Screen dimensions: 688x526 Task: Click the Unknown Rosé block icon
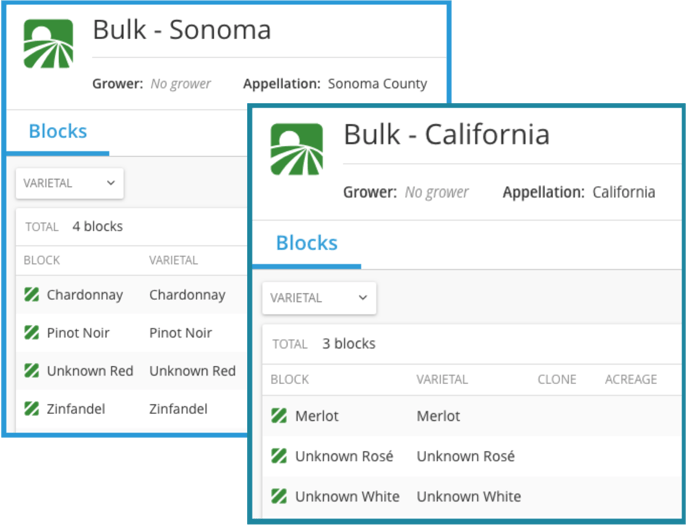pyautogui.click(x=280, y=456)
